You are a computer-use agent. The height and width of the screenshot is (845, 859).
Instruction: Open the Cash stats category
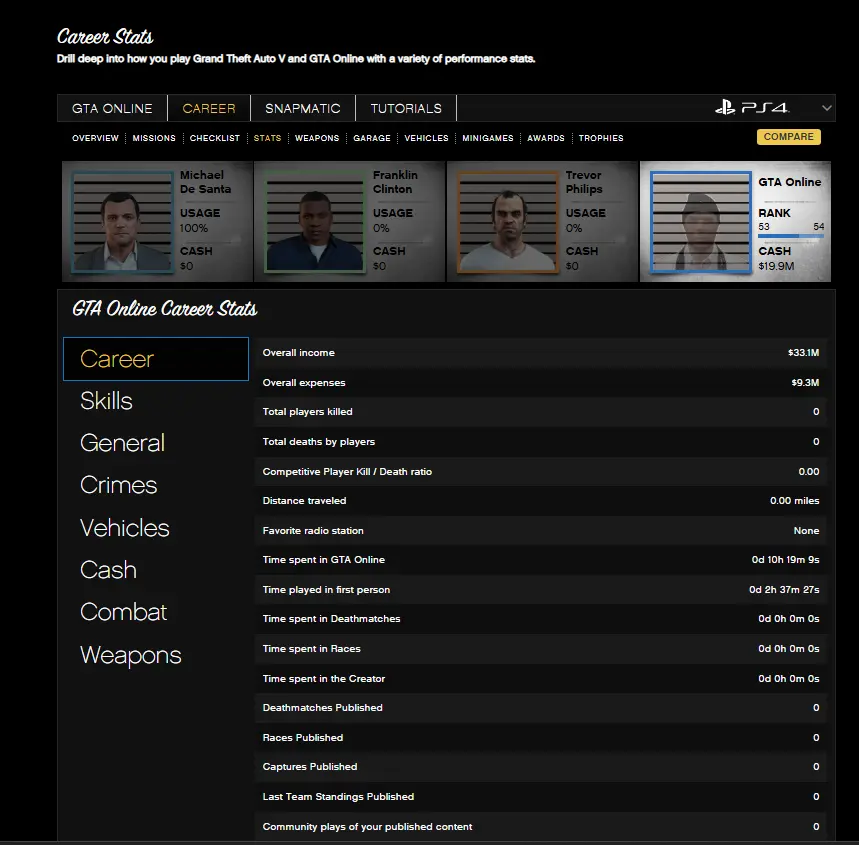108,570
